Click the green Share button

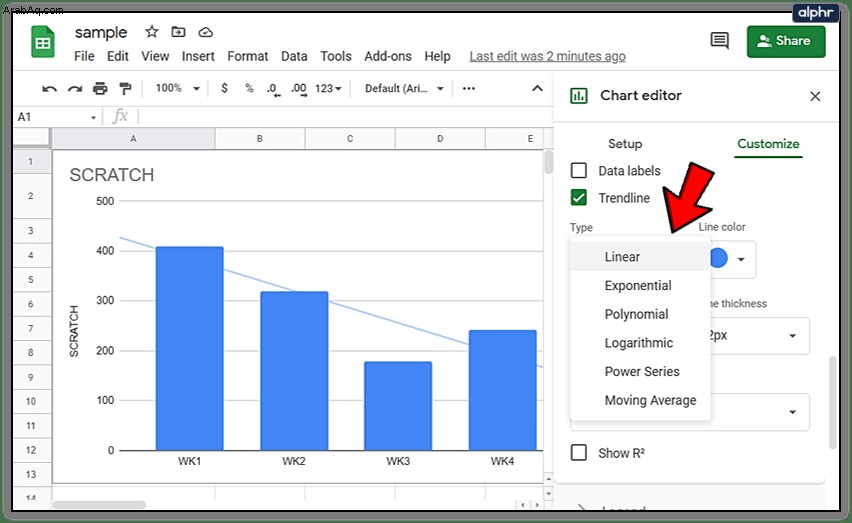click(x=786, y=41)
